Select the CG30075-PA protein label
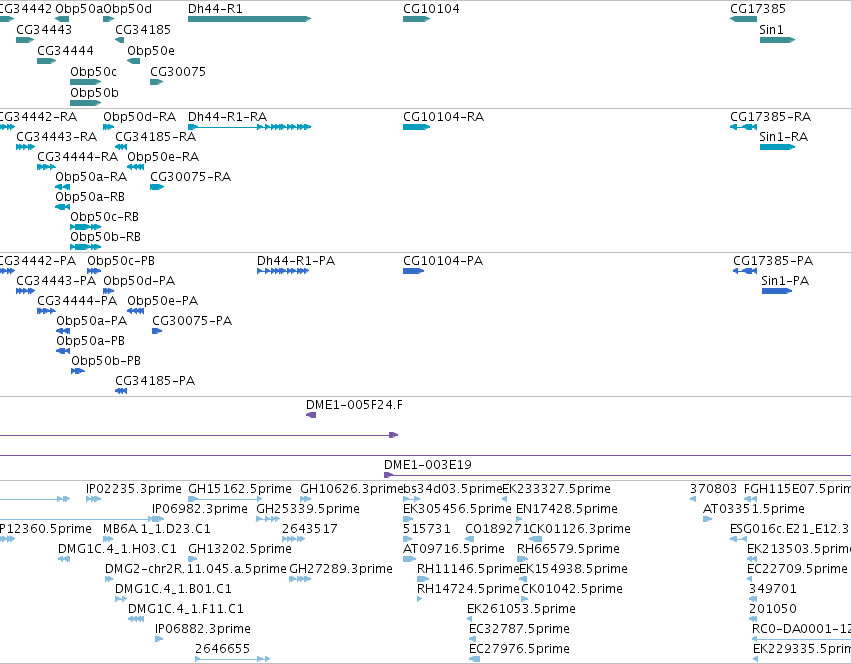The width and height of the screenshot is (851, 664). (192, 321)
